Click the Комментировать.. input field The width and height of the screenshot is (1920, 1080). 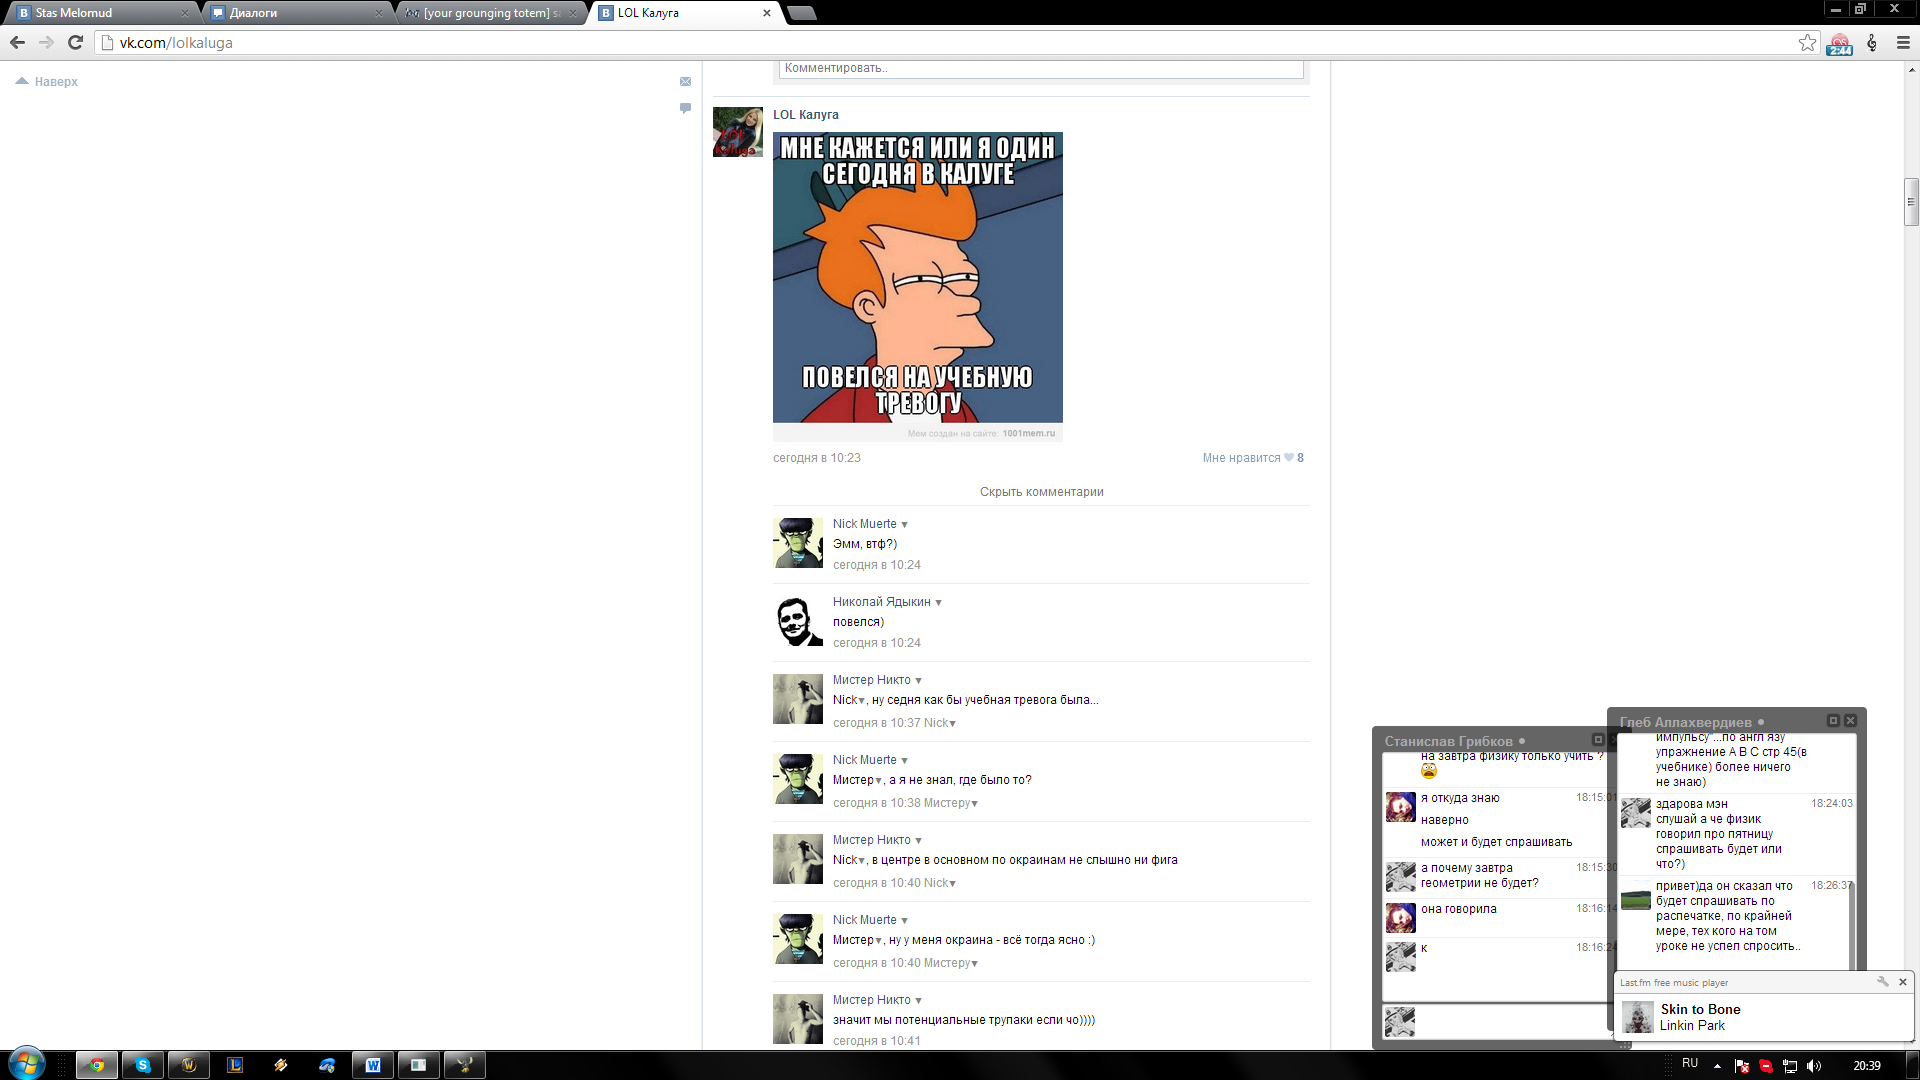(1041, 68)
